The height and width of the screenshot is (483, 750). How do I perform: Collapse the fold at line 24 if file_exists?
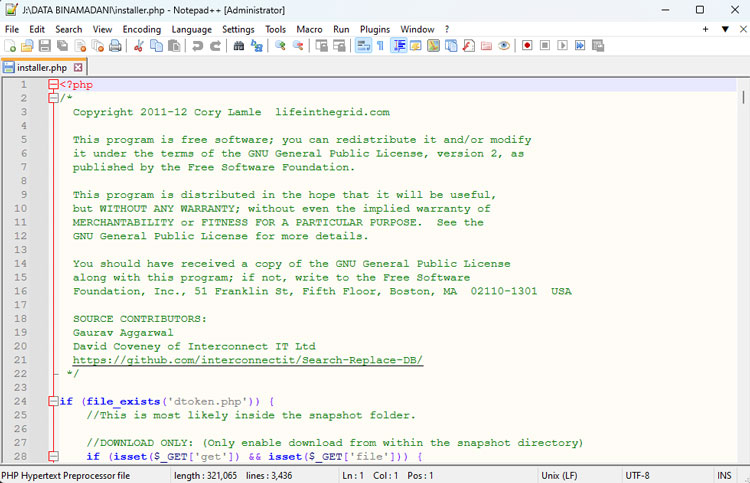pyautogui.click(x=53, y=401)
